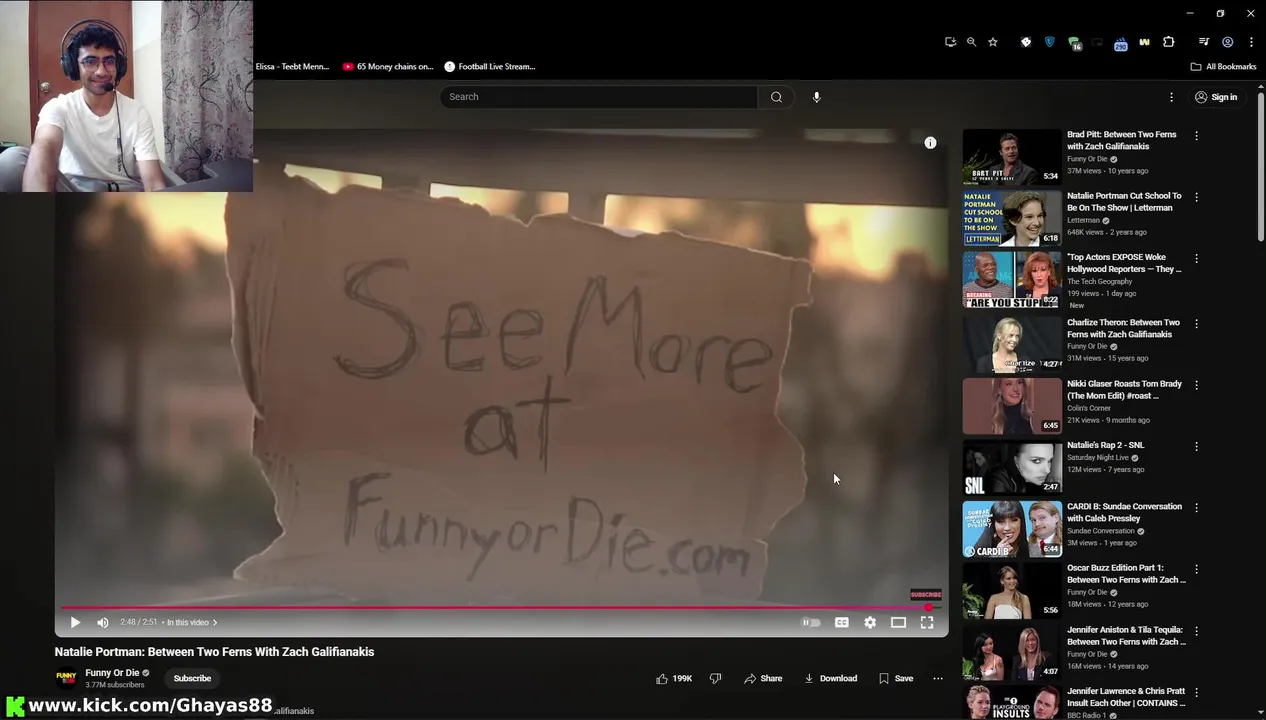Mute the video volume speaker icon
The width and height of the screenshot is (1266, 720).
[x=102, y=622]
